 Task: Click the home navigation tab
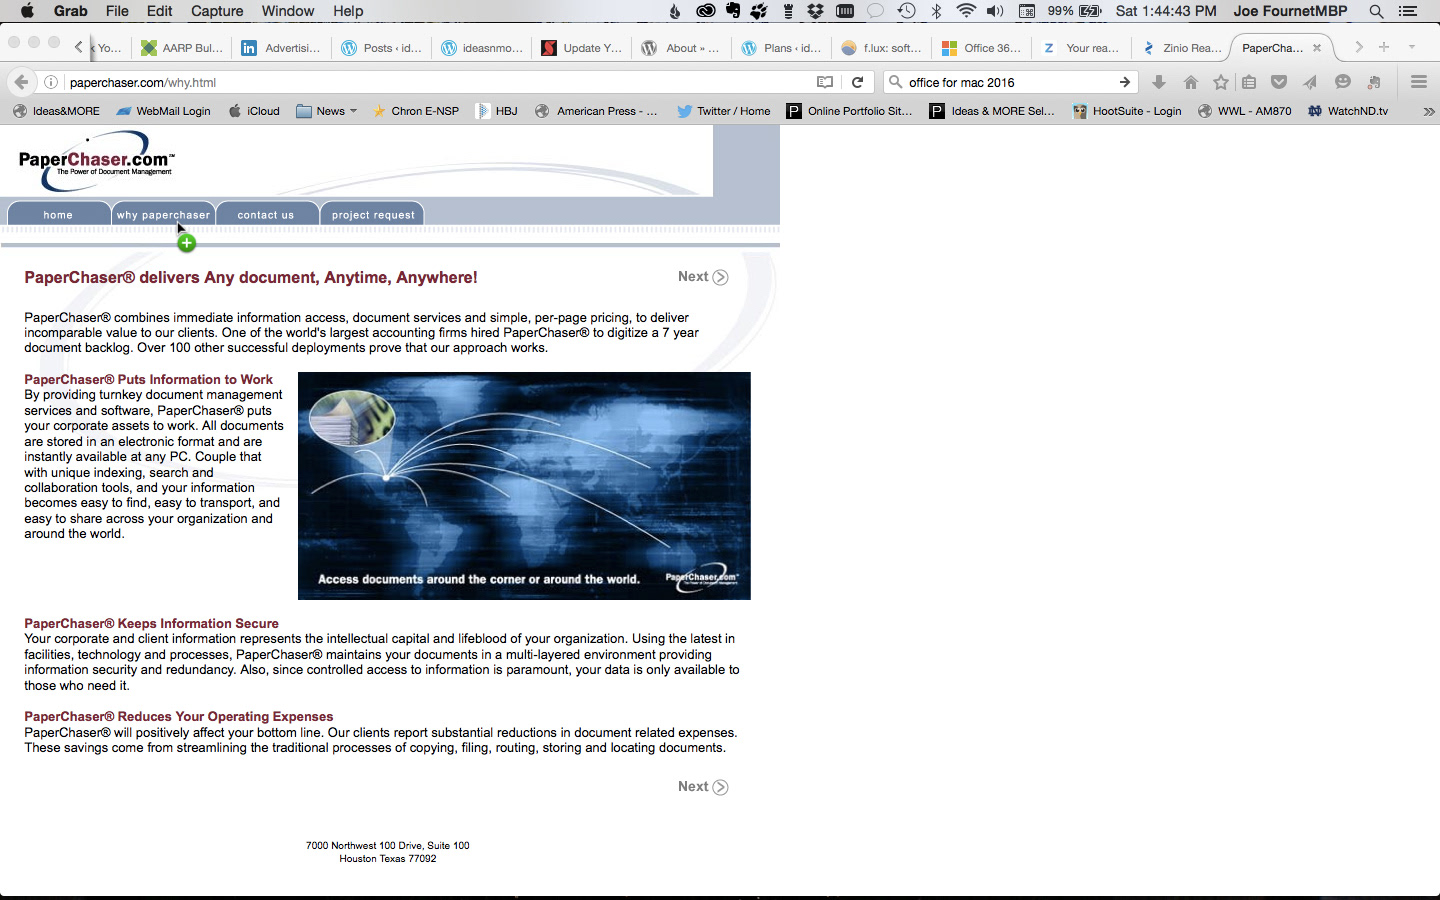point(58,214)
